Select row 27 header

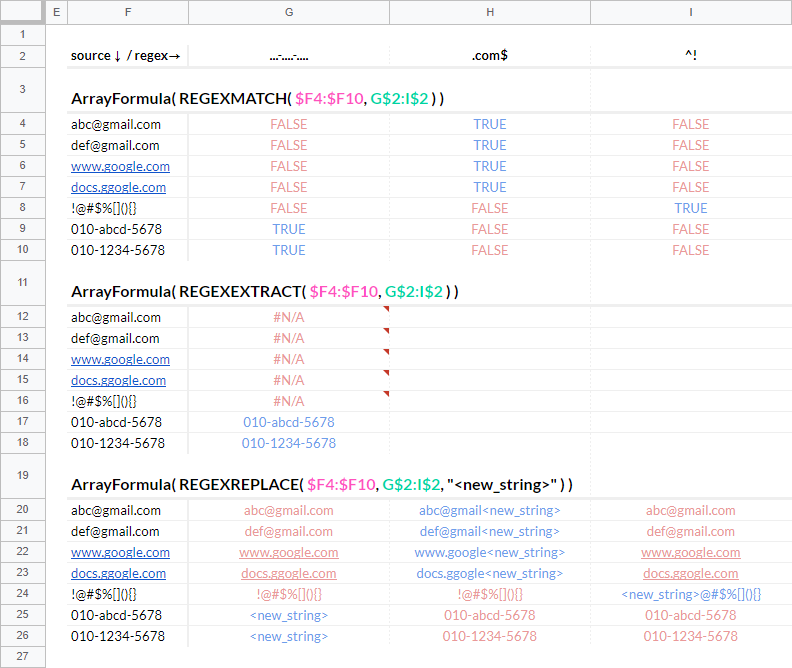[22, 656]
